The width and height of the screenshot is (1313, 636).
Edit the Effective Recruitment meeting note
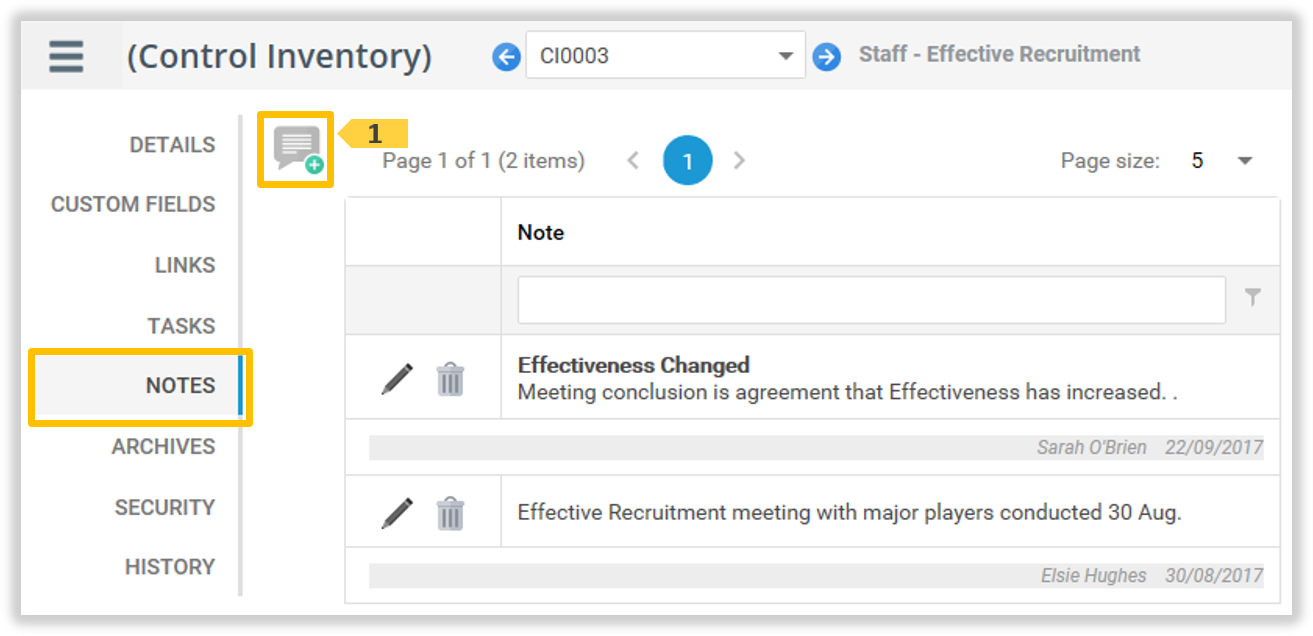point(397,513)
